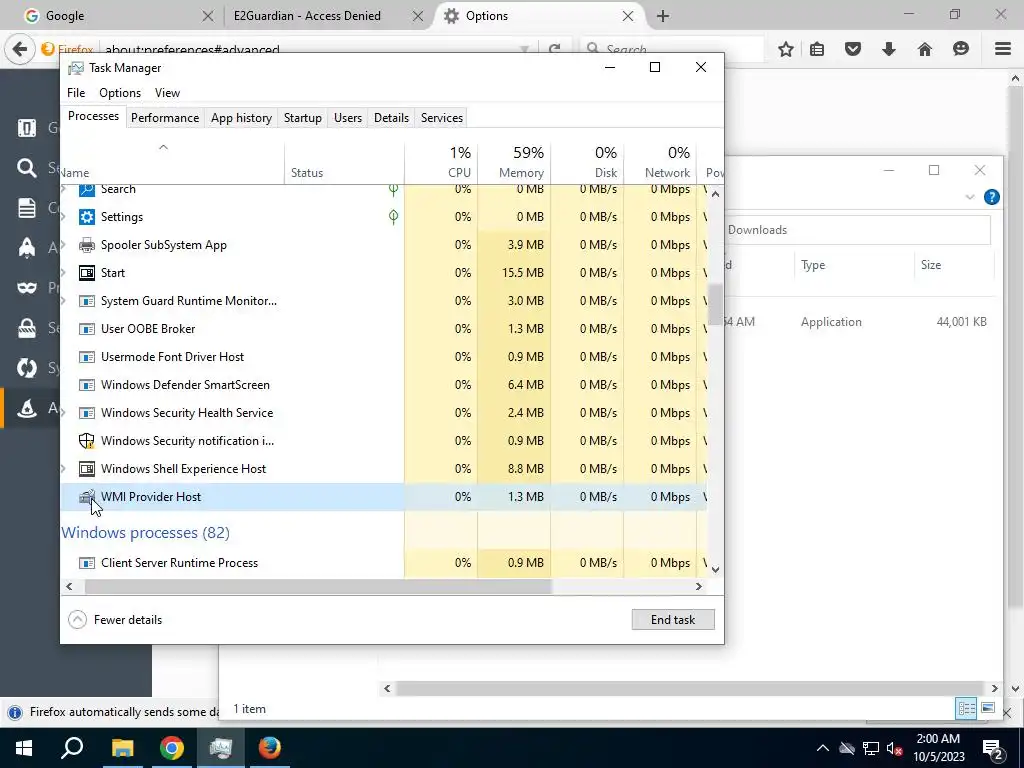Viewport: 1024px width, 768px height.
Task: Open Firefox from taskbar
Action: coord(269,748)
